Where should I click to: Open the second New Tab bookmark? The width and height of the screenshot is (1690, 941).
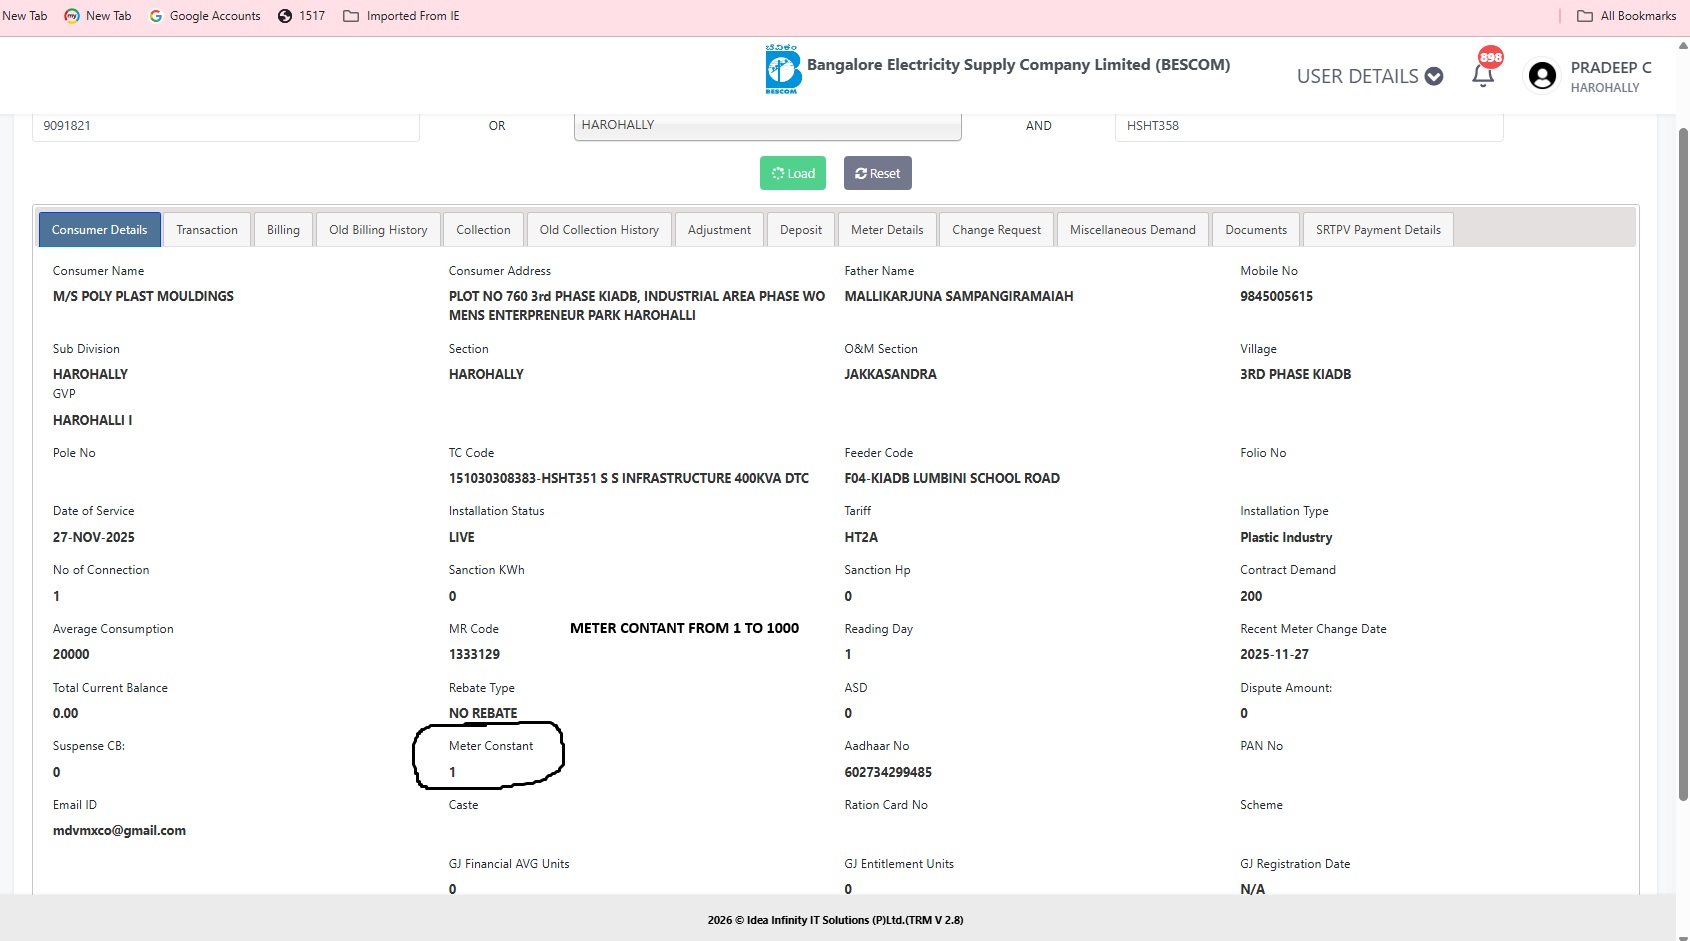coord(98,16)
